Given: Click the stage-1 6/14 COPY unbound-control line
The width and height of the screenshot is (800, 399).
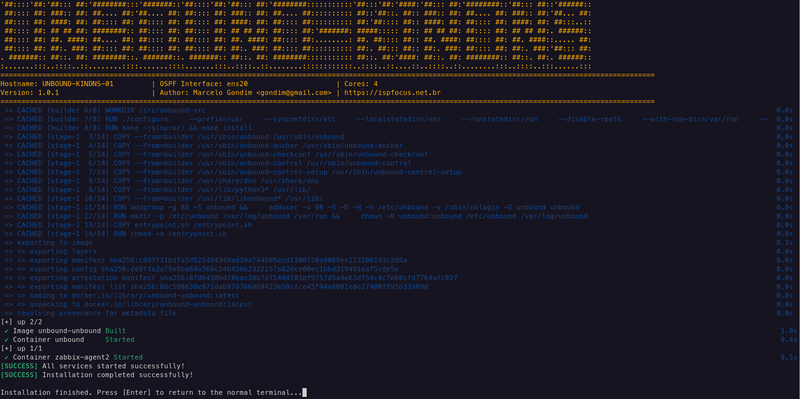Looking at the screenshot, I should point(208,163).
